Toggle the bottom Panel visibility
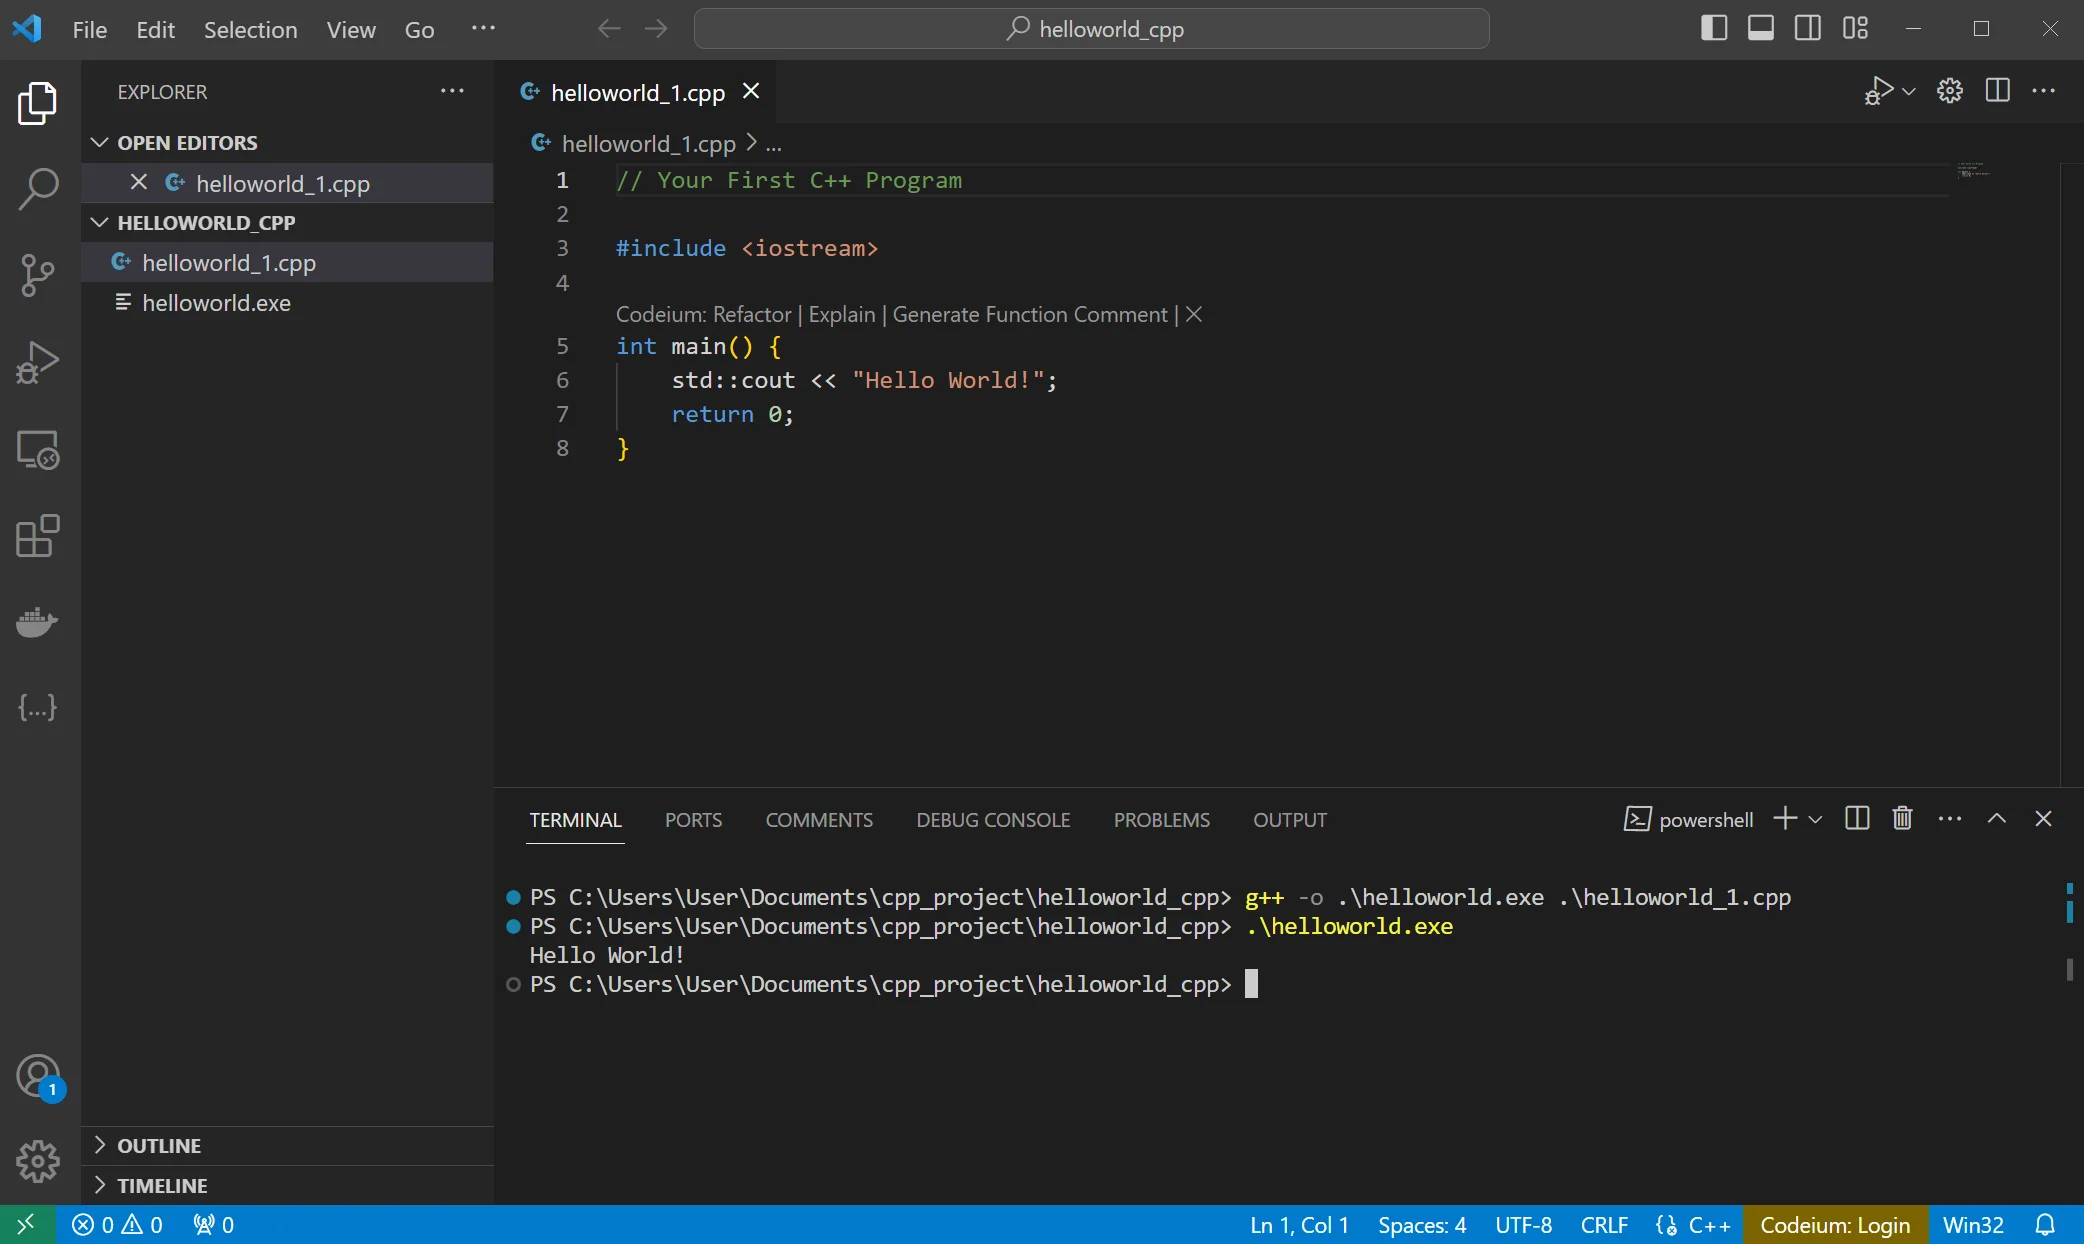2084x1244 pixels. tap(1761, 28)
